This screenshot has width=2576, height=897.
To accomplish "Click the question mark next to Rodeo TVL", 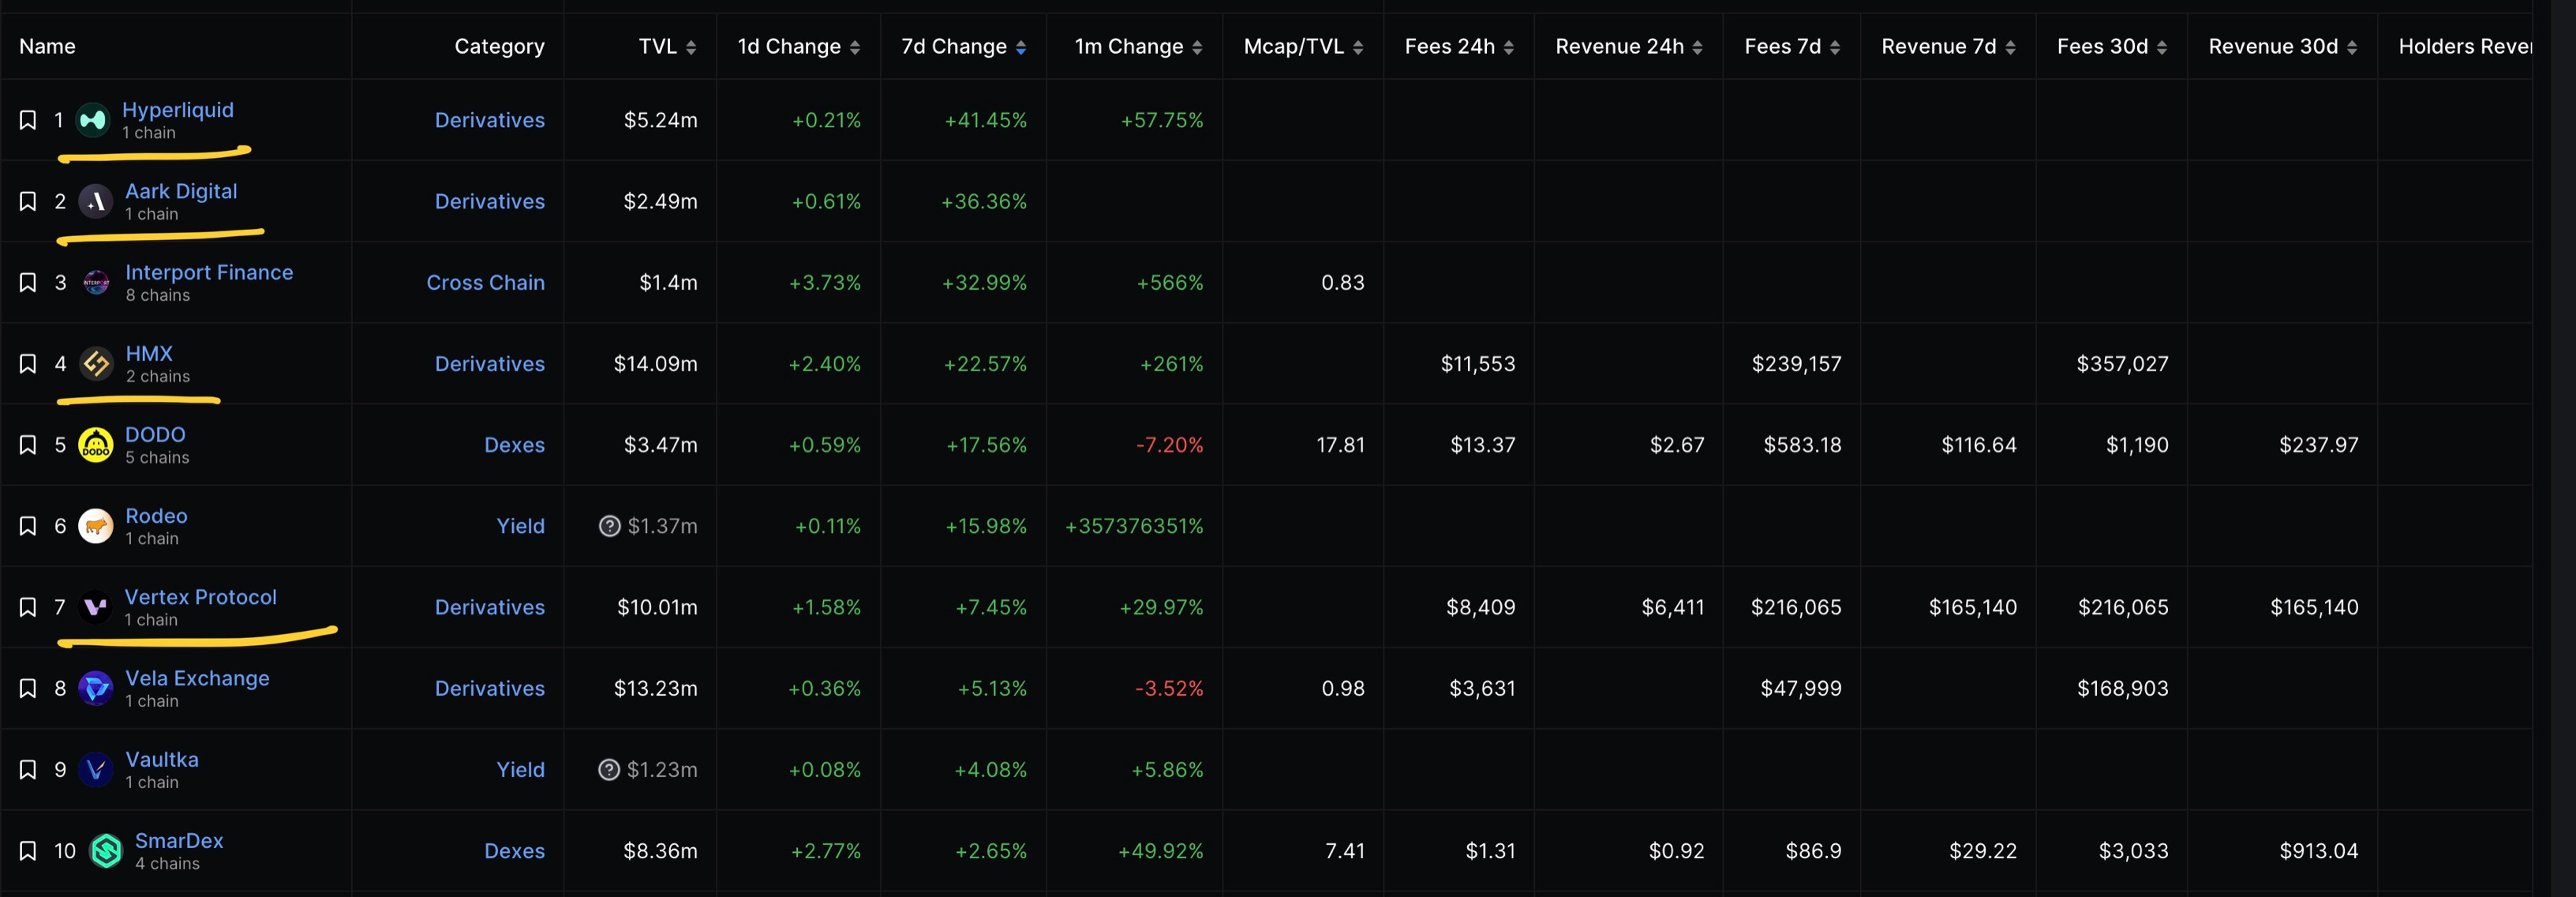I will point(609,526).
